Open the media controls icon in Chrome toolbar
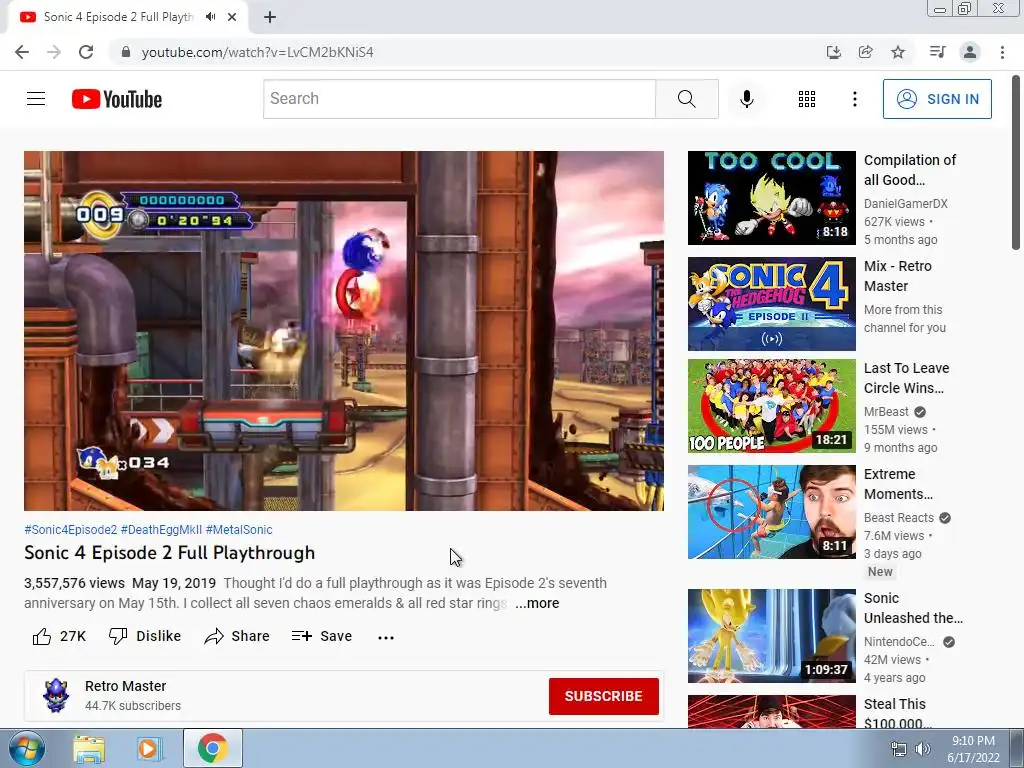1024x768 pixels. pyautogui.click(x=937, y=52)
